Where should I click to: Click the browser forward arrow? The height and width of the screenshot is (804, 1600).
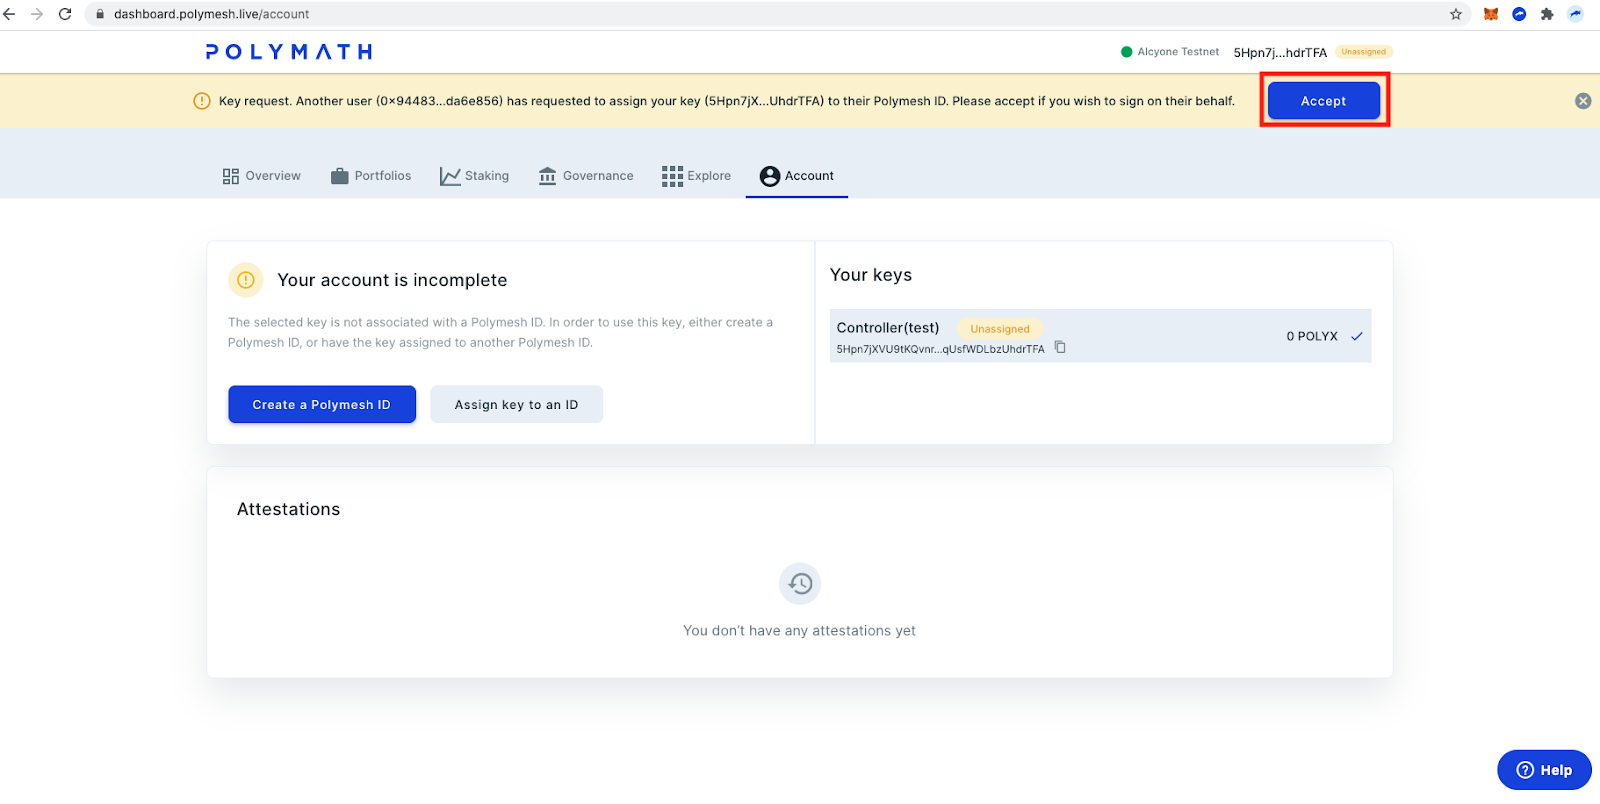click(37, 14)
